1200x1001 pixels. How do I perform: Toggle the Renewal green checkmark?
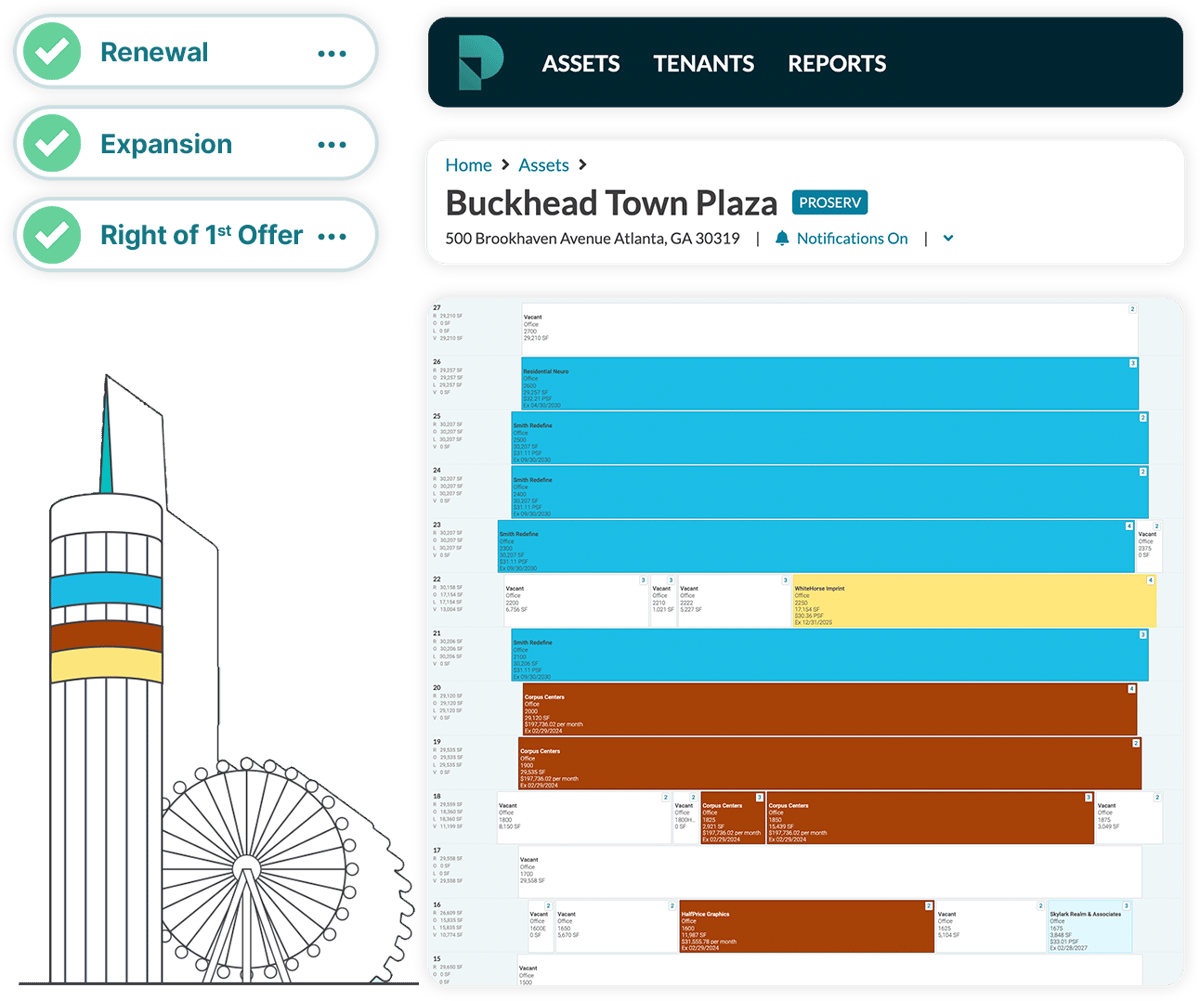52,52
